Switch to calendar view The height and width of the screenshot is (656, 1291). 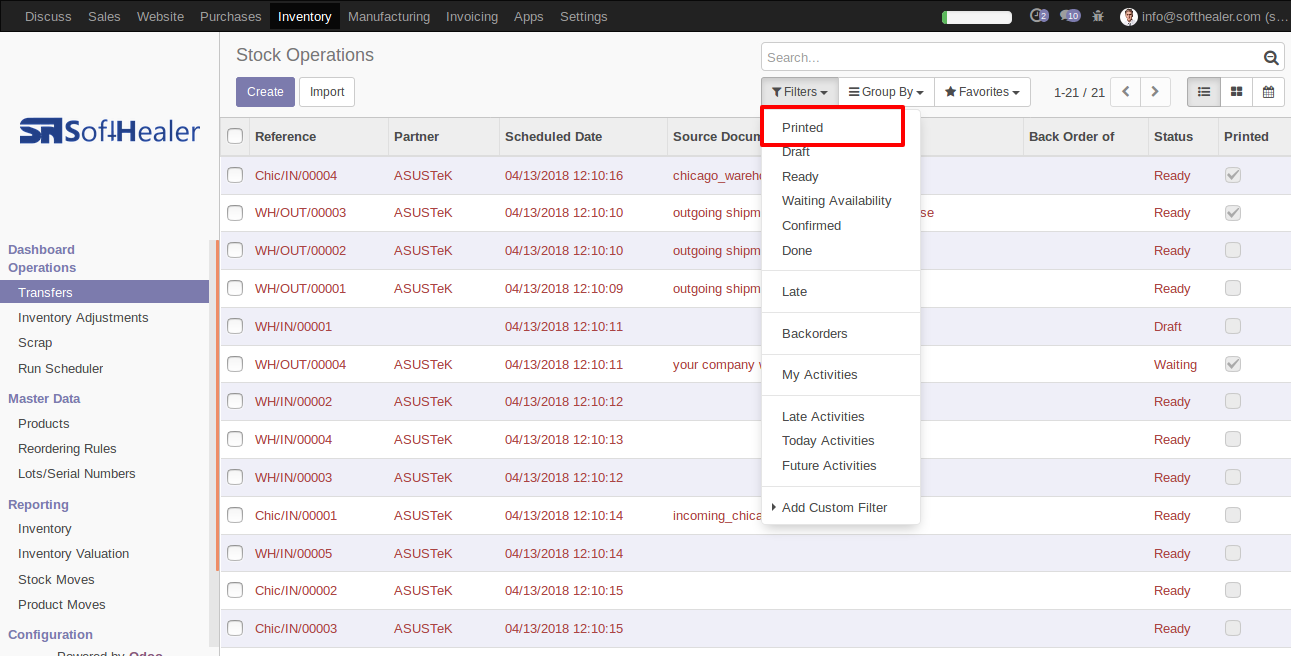click(x=1269, y=92)
